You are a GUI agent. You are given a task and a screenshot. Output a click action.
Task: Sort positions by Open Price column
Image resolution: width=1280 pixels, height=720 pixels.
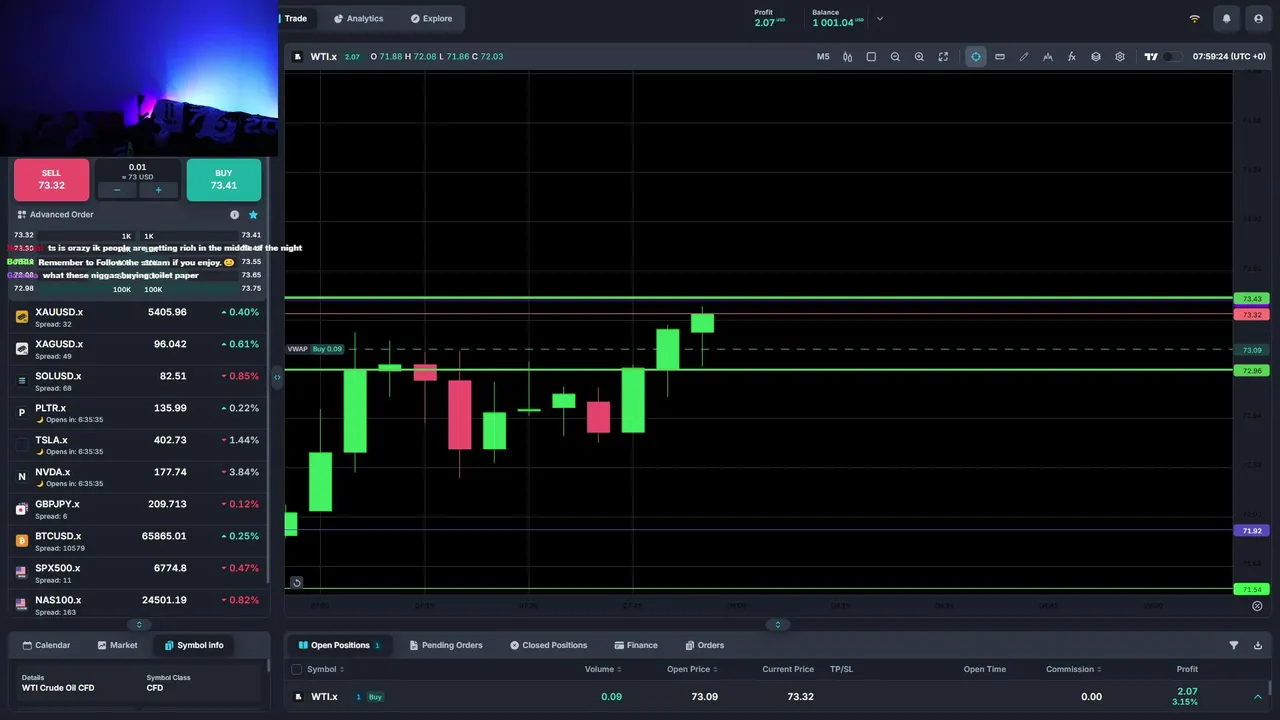692,669
